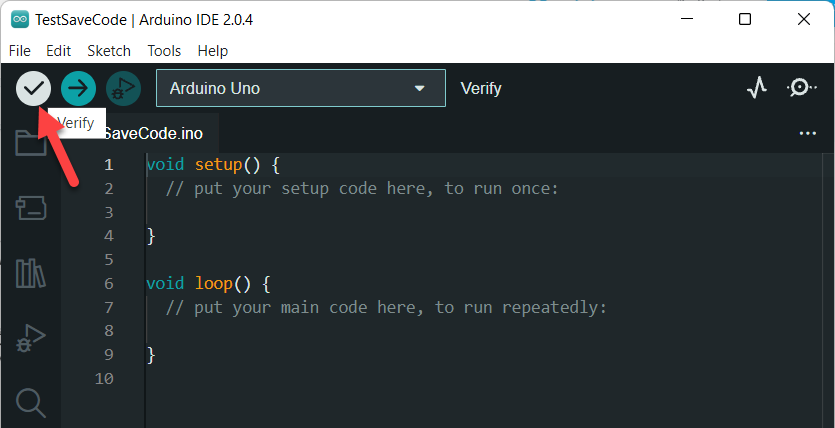Viewport: 835px width, 428px height.
Task: Click the closing brace on line 9
Action: pos(151,355)
